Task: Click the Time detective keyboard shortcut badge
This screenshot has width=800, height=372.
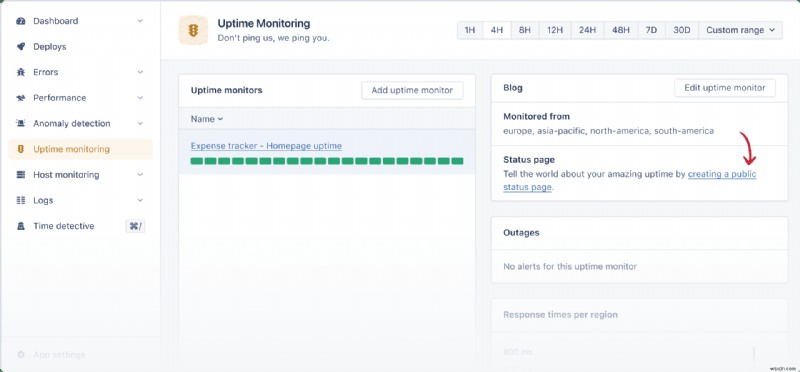Action: (135, 226)
